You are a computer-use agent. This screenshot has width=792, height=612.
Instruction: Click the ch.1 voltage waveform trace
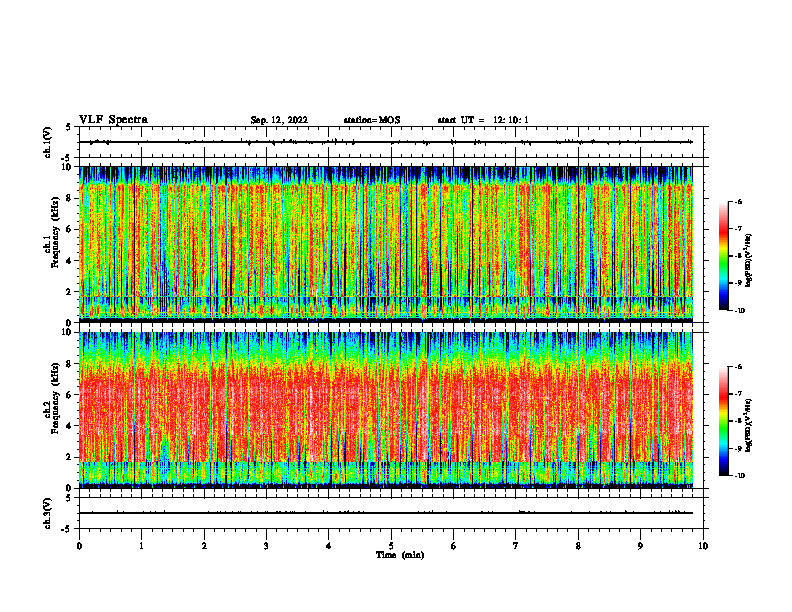pos(386,142)
